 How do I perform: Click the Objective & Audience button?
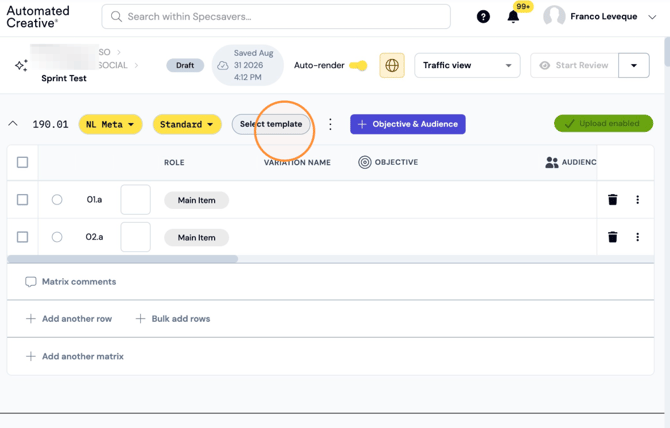(408, 124)
